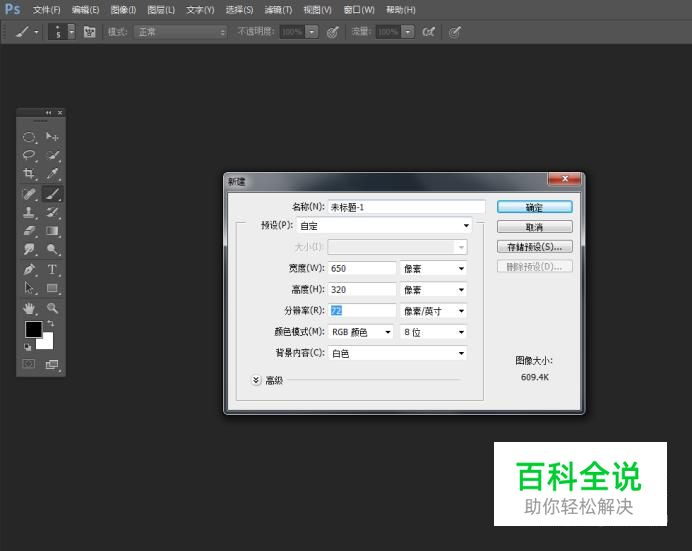The image size is (692, 551).
Task: Toggle pressure for opacity icon
Action: pos(333,32)
